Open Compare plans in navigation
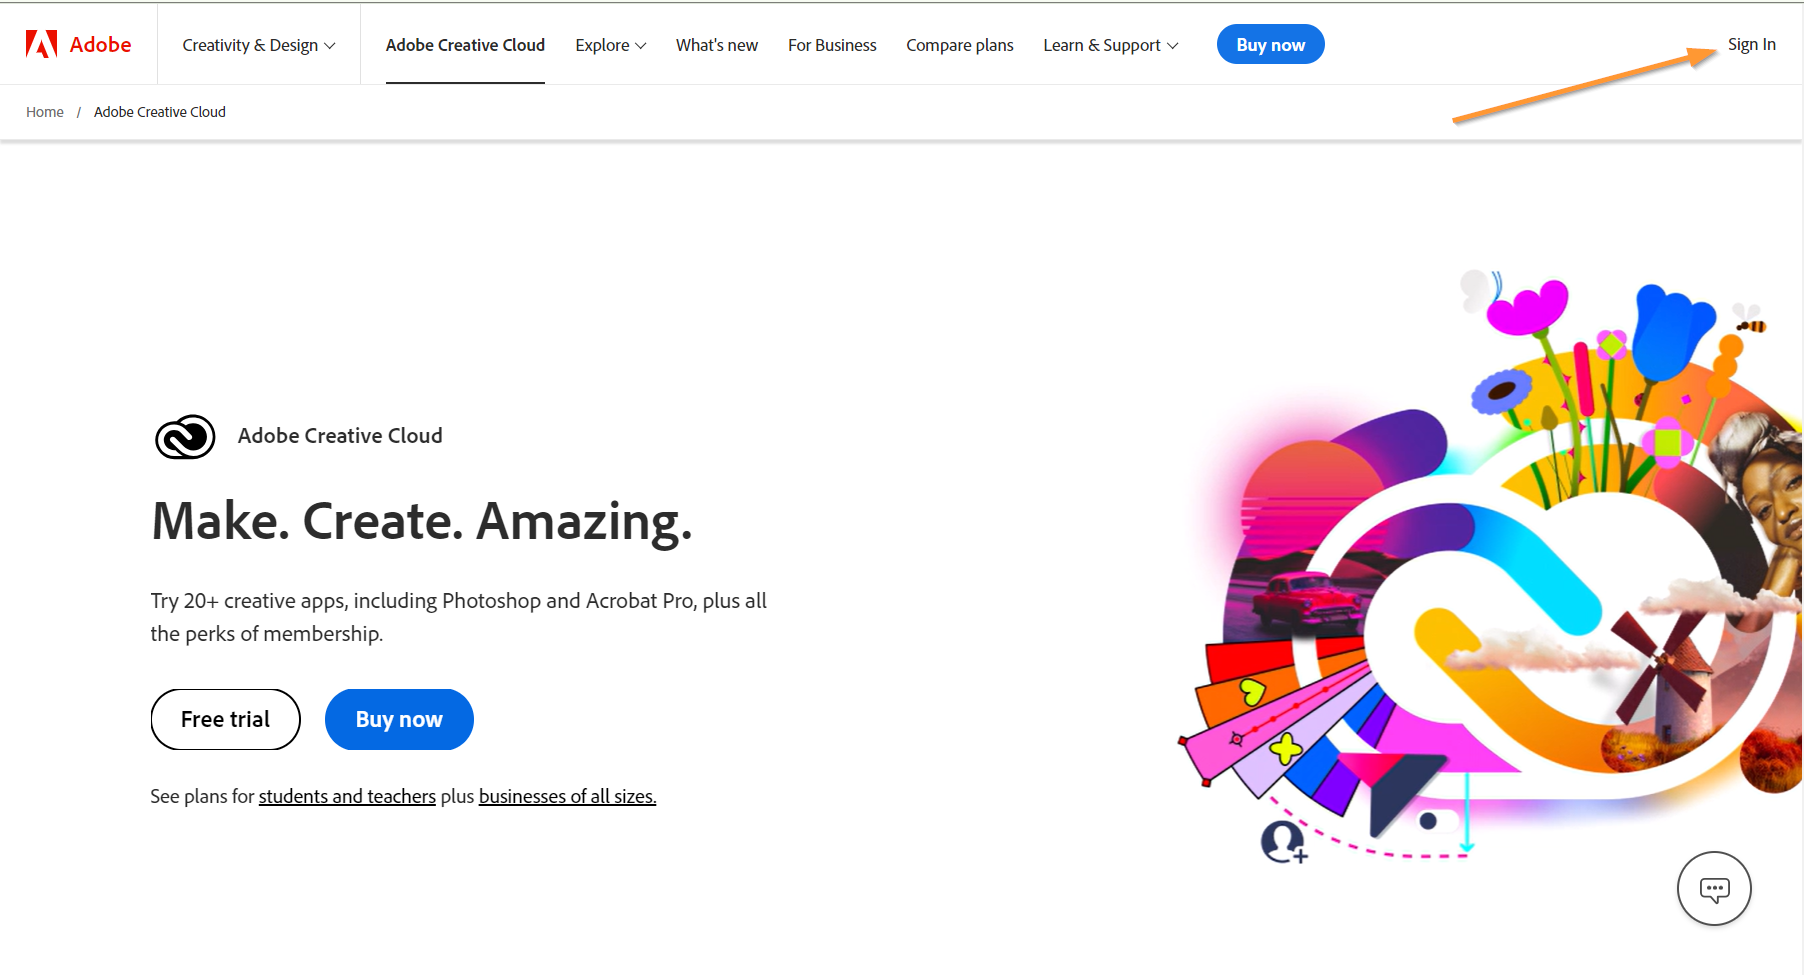The image size is (1804, 975). [959, 45]
